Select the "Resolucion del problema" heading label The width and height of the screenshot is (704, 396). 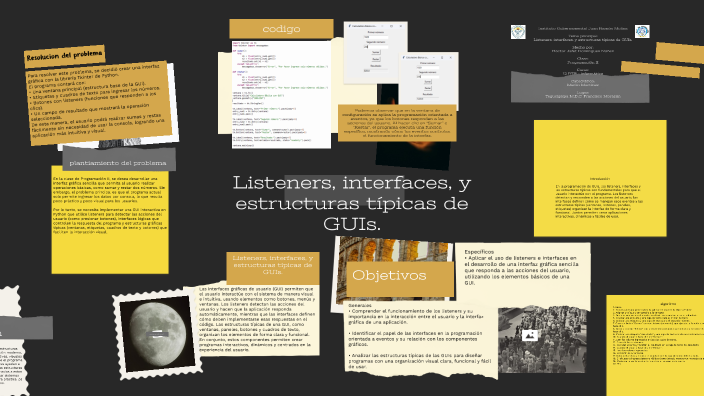65,56
